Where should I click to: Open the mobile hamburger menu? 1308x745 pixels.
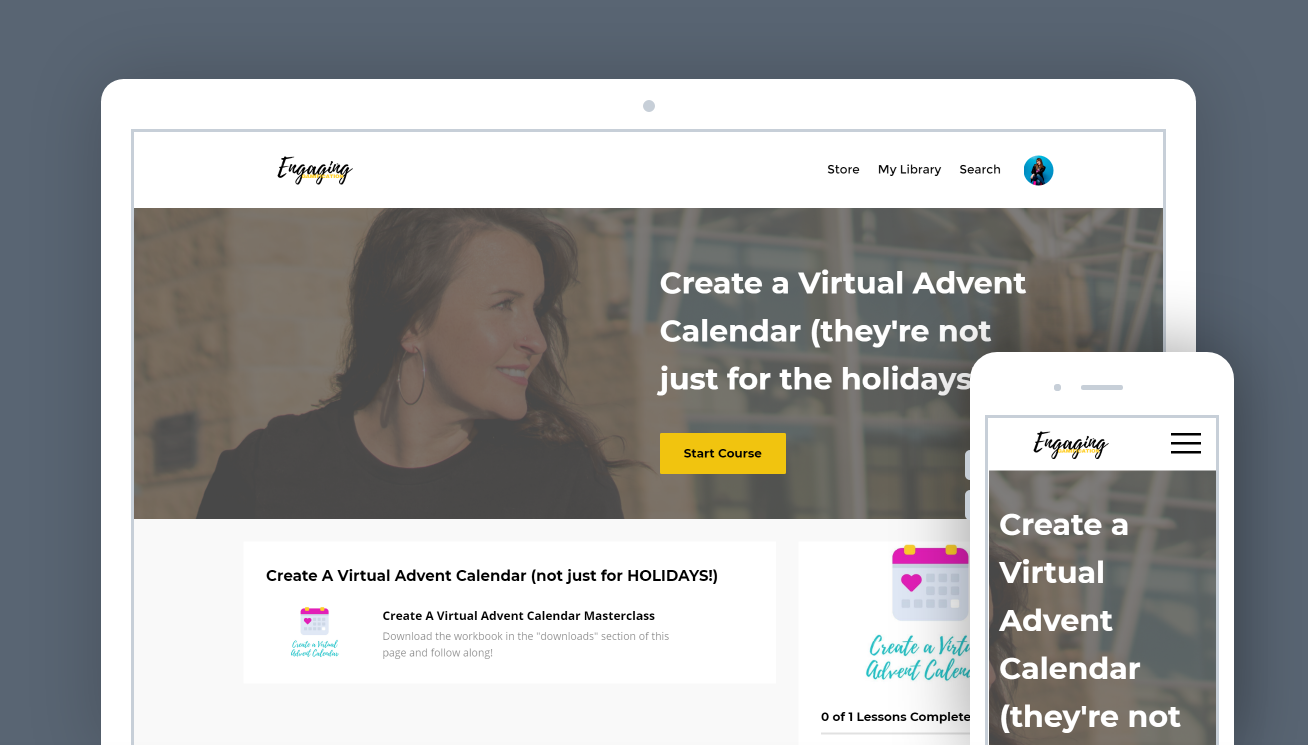click(1186, 443)
